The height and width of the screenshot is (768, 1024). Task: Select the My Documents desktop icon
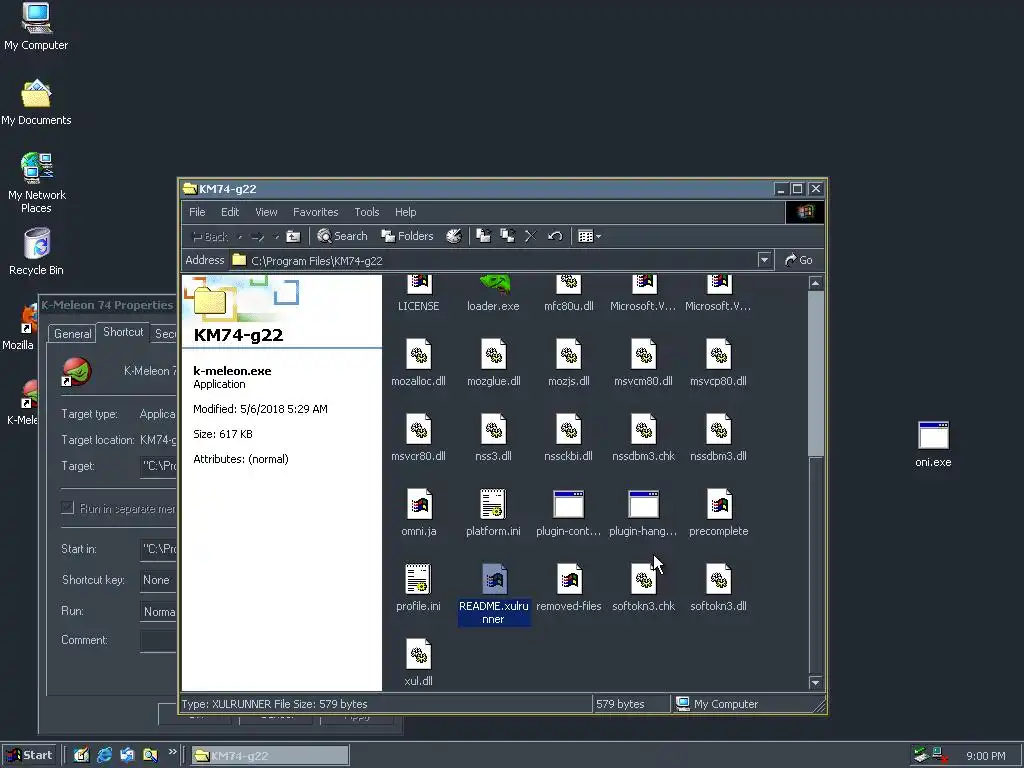(36, 102)
